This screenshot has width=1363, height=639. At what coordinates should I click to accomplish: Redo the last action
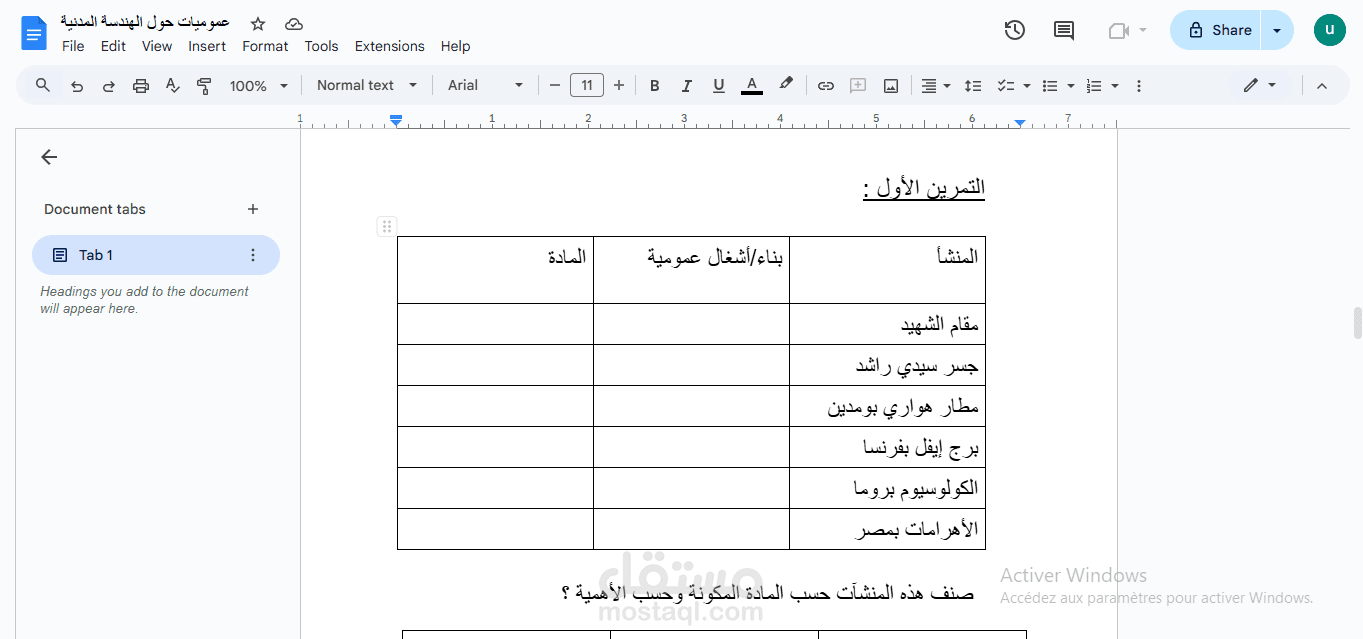click(x=108, y=86)
